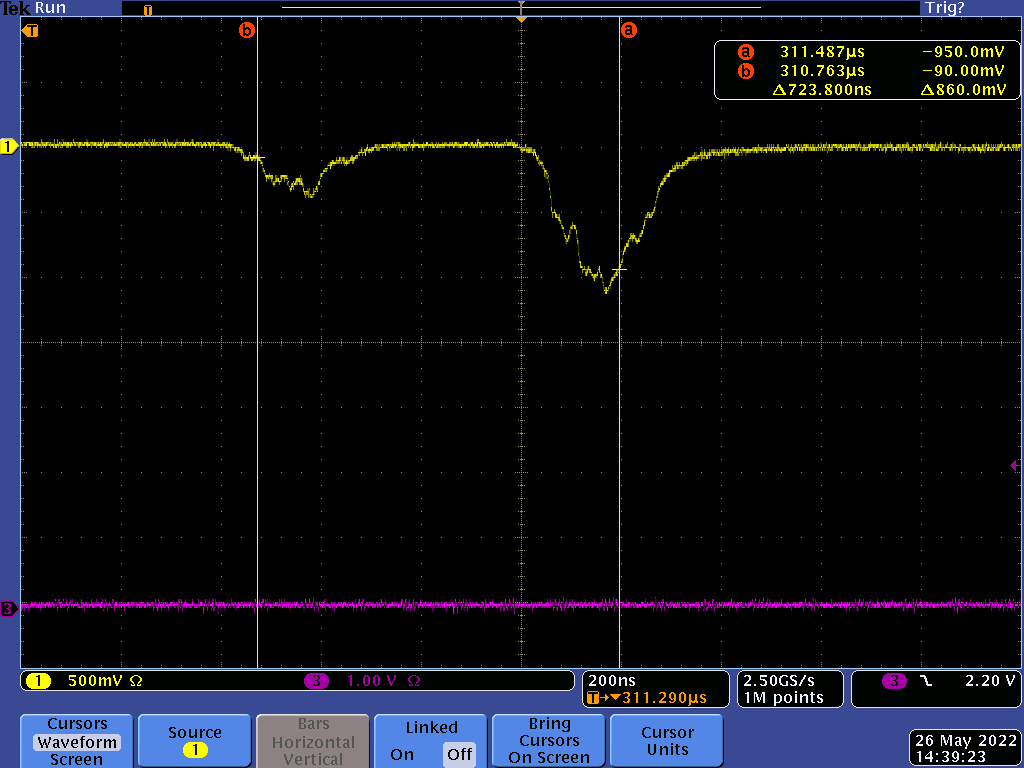
Task: Select cursor 'b' marker above the graticule
Action: pyautogui.click(x=247, y=30)
